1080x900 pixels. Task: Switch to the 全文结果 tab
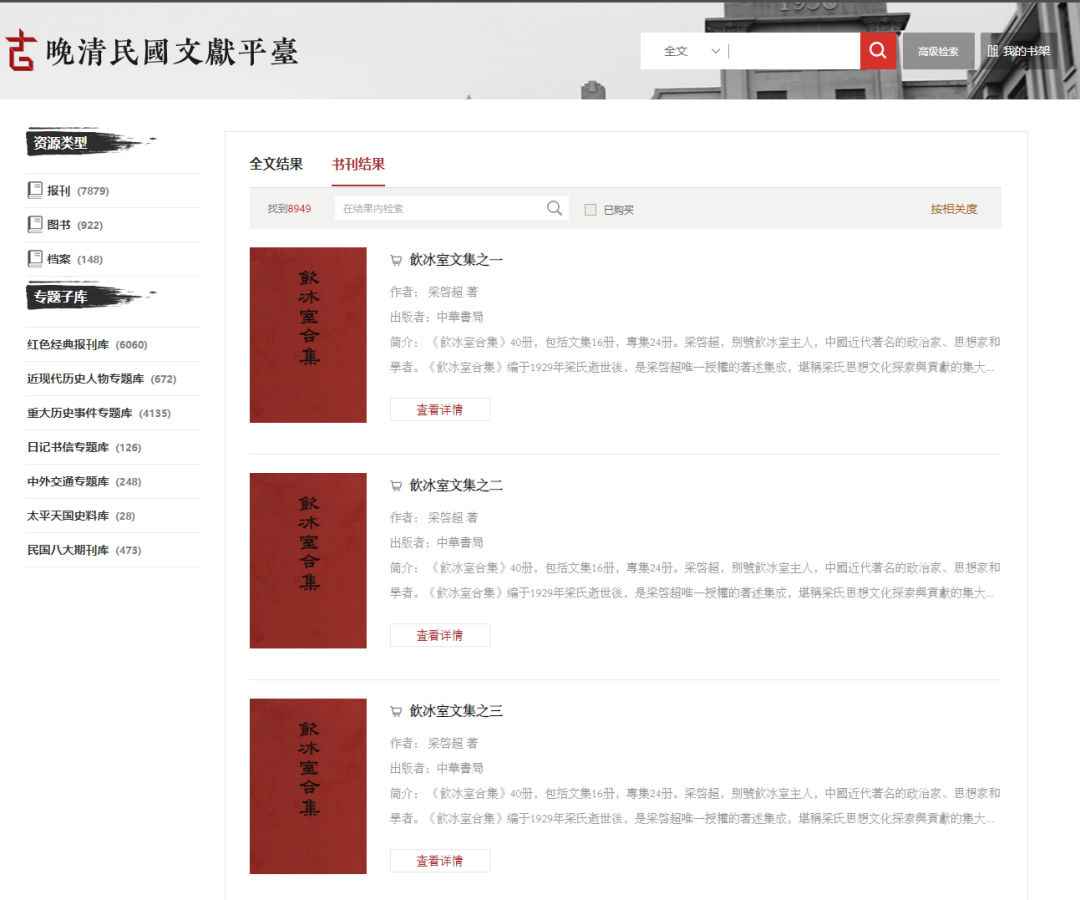tap(276, 164)
